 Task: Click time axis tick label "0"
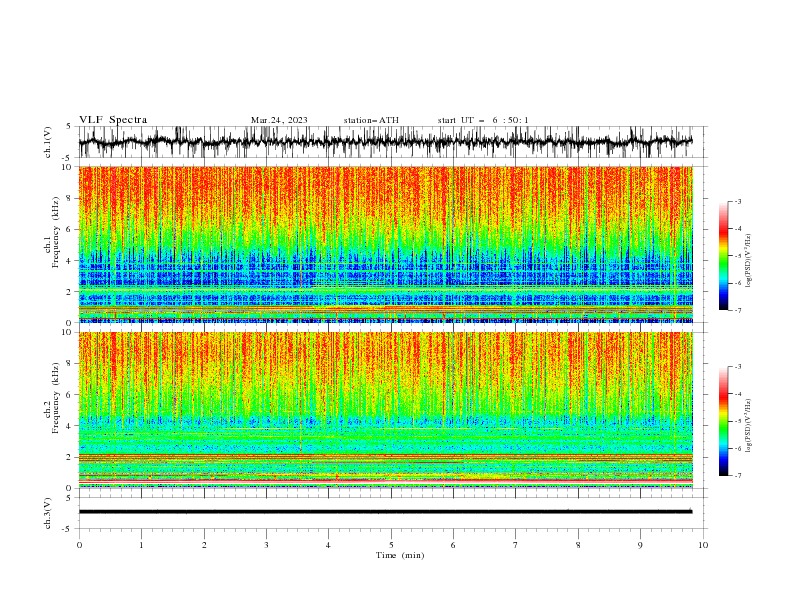(x=79, y=545)
